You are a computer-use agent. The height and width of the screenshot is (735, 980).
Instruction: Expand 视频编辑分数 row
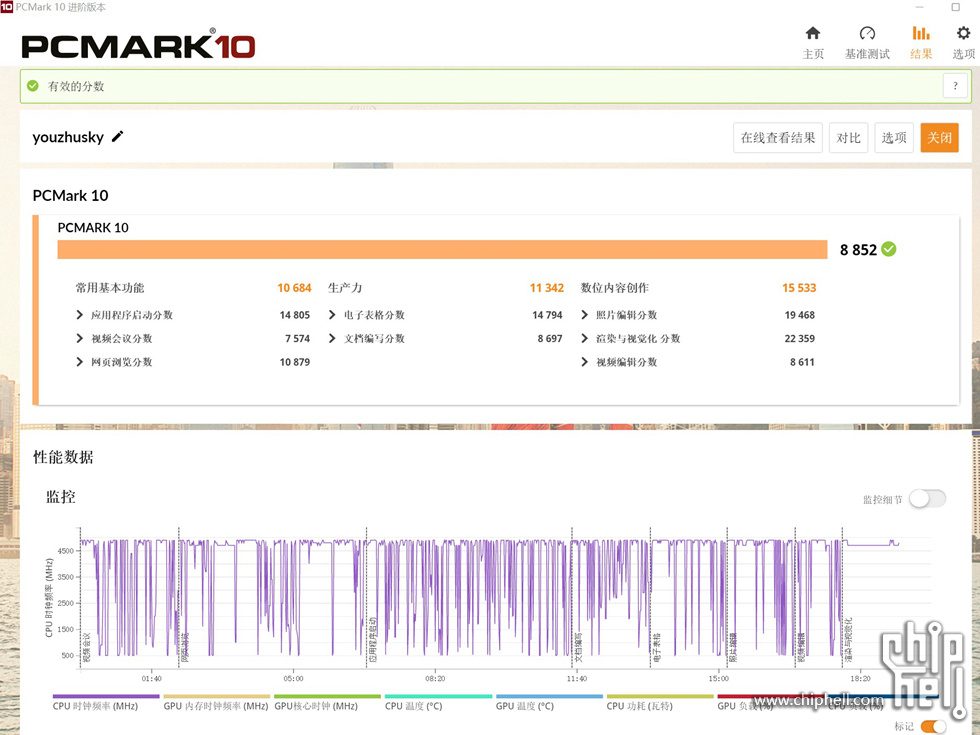[584, 362]
